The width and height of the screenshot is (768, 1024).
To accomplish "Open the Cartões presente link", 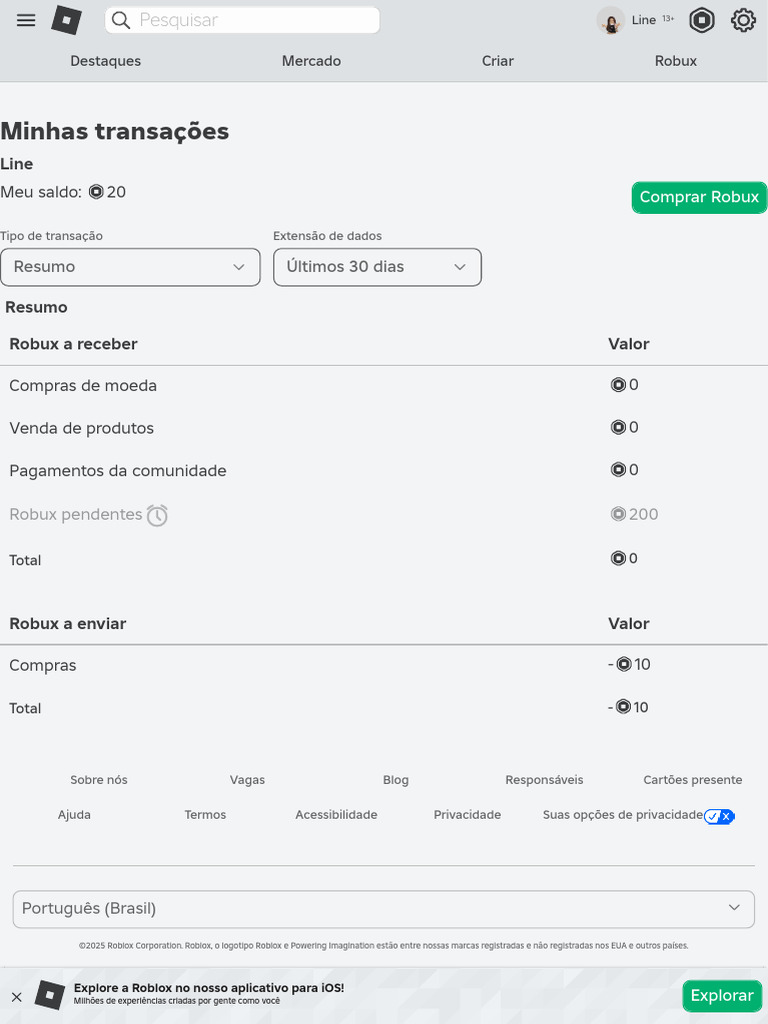I will point(693,780).
